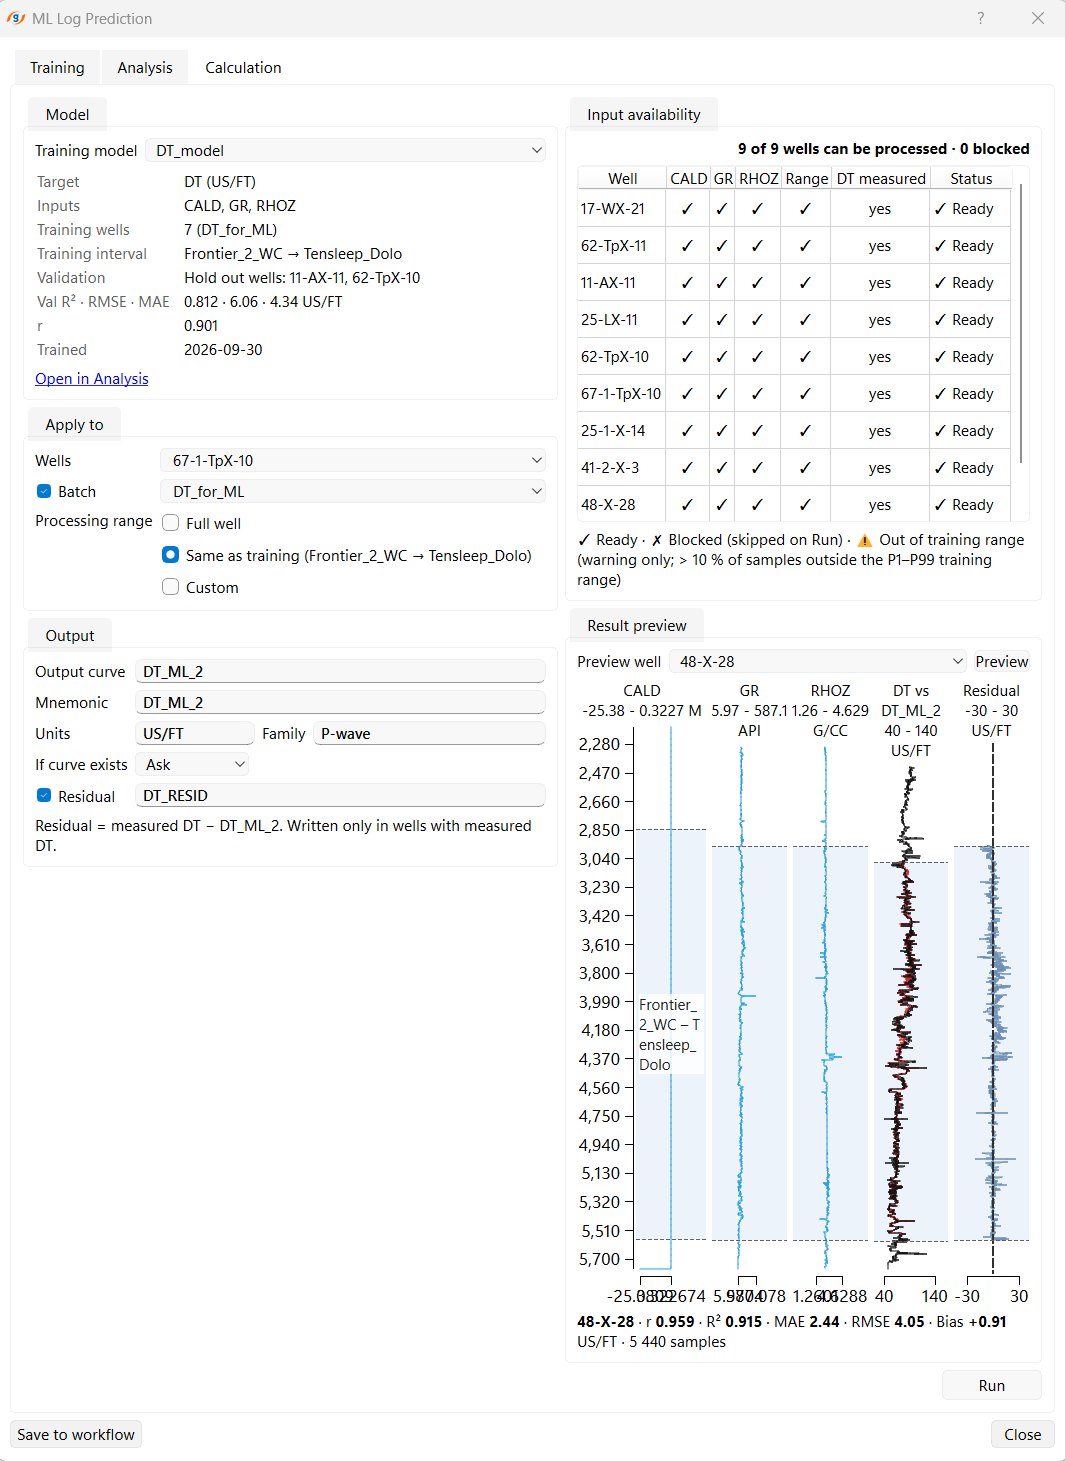Click RHOZ checkmark for 25-LX-11
This screenshot has width=1065, height=1461.
pos(757,319)
